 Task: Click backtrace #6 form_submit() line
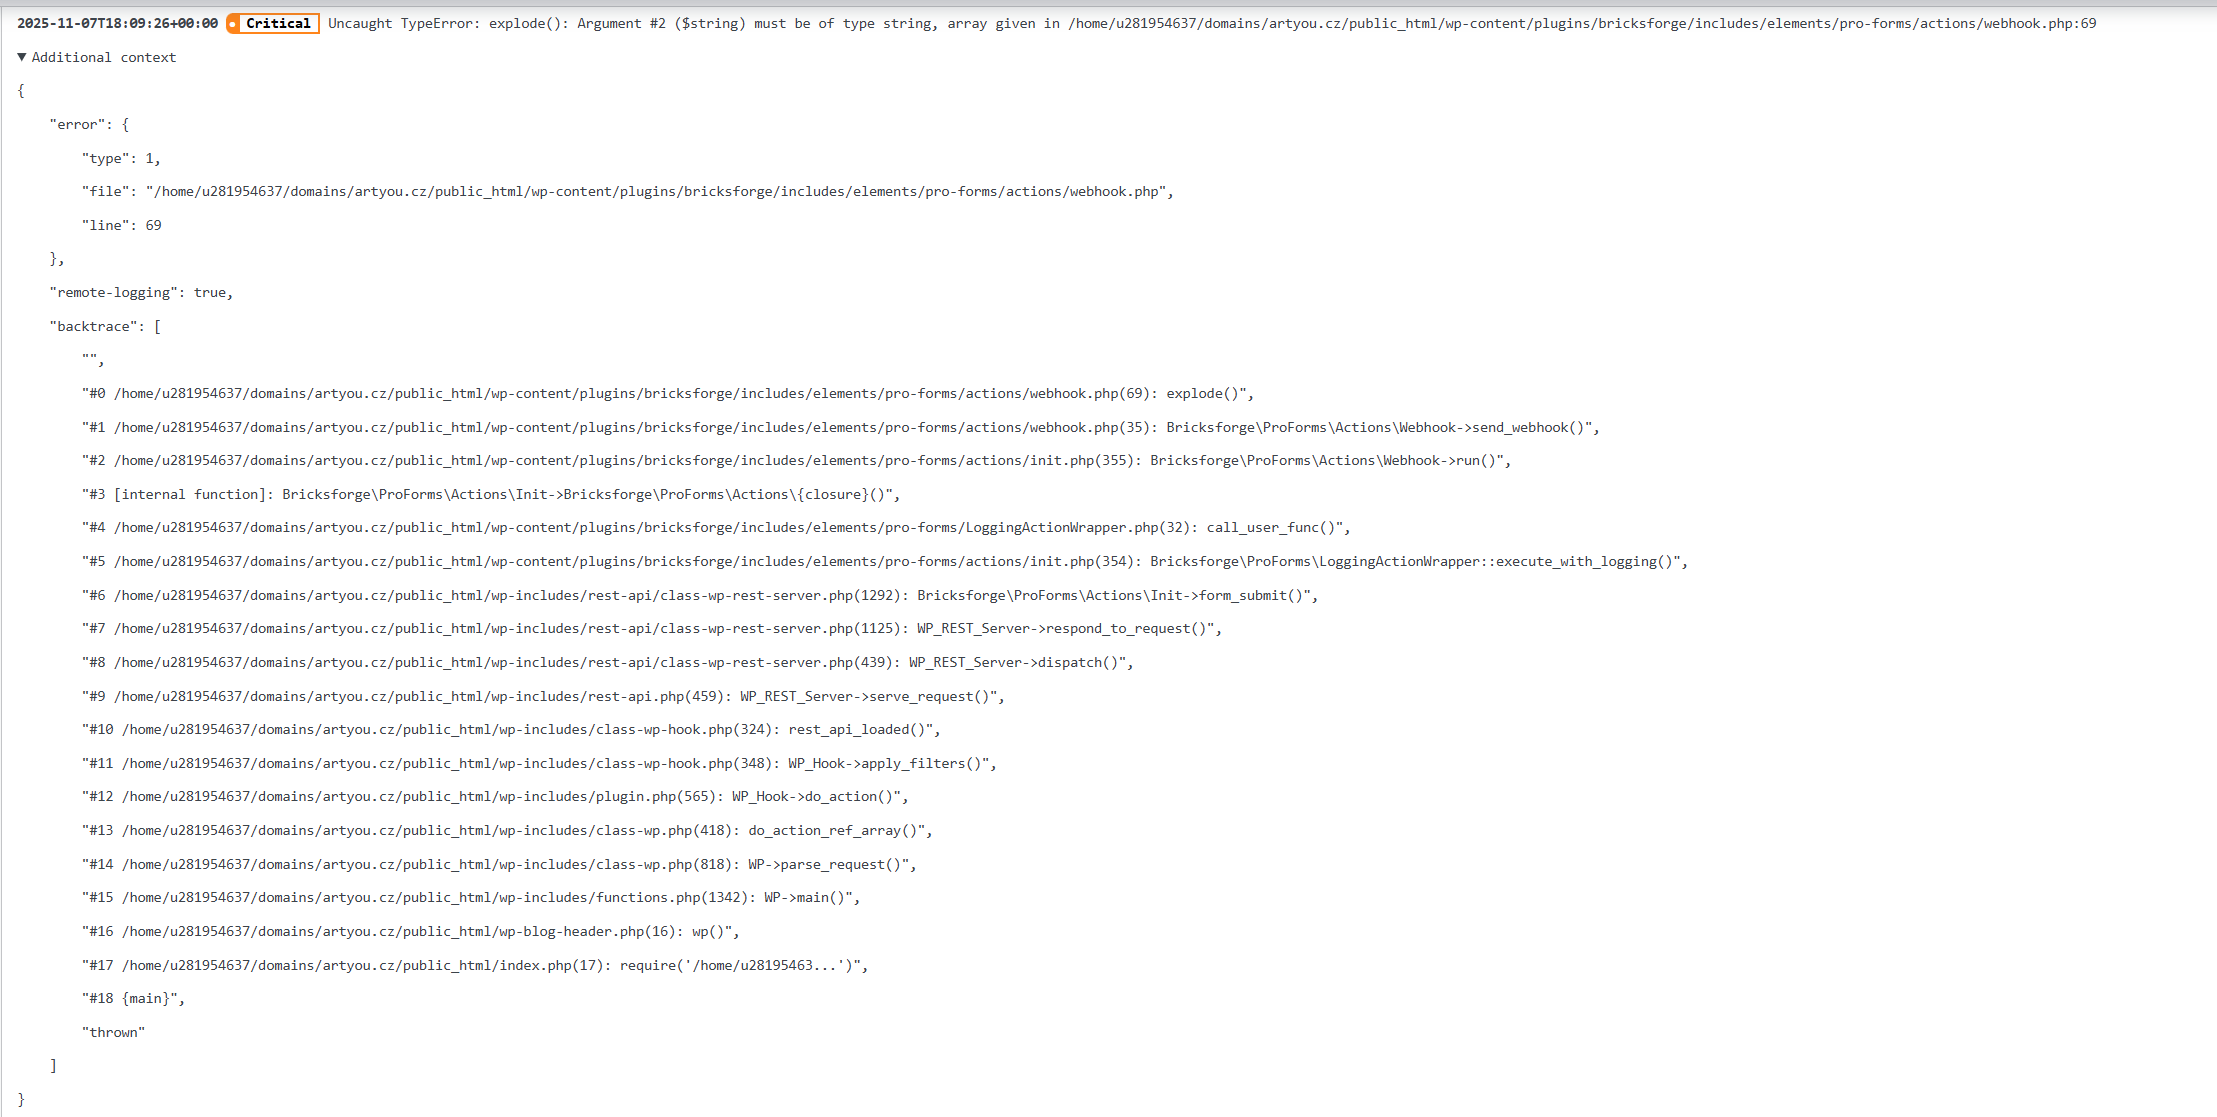700,595
